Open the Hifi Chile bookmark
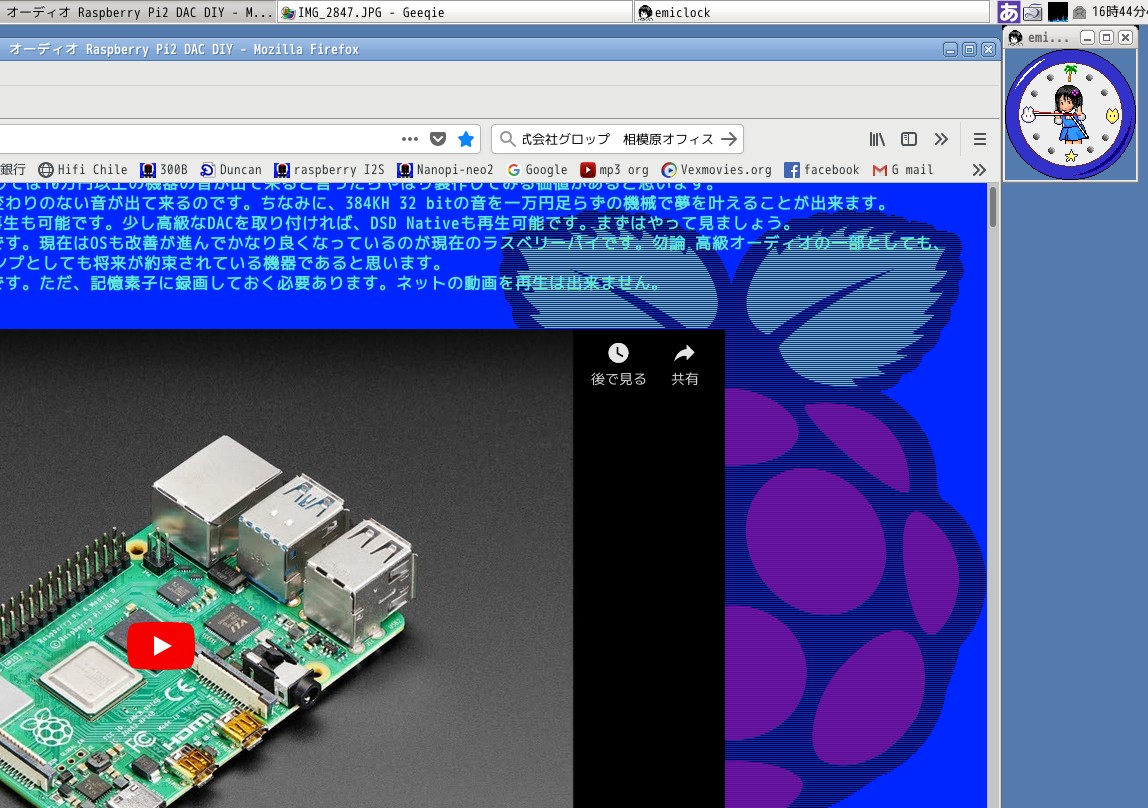Image resolution: width=1148 pixels, height=808 pixels. pyautogui.click(x=84, y=170)
